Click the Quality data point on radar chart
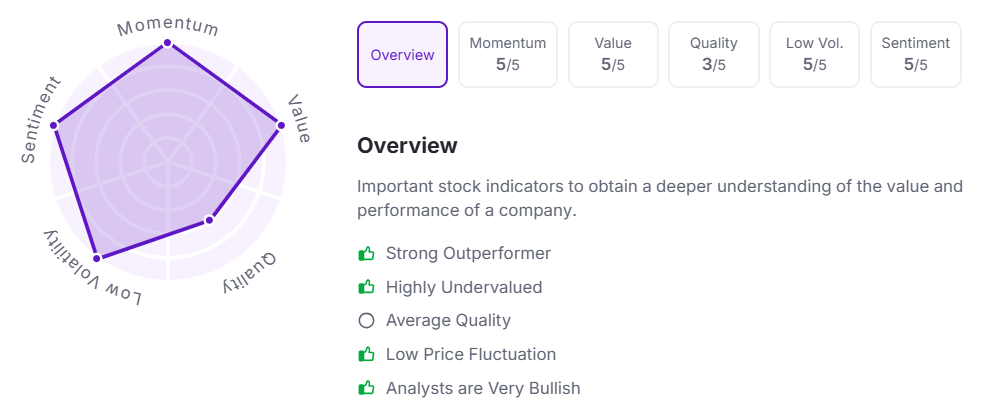Image resolution: width=994 pixels, height=418 pixels. (209, 219)
